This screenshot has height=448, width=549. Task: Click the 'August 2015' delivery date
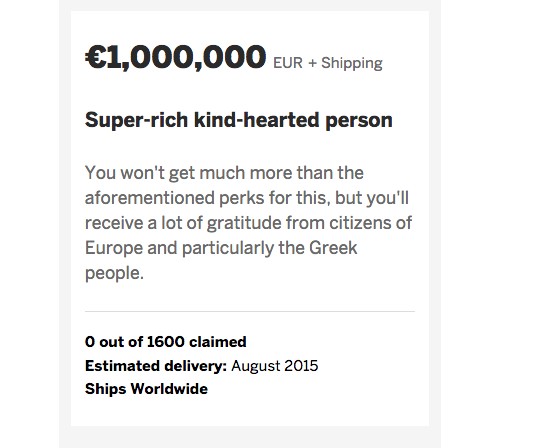point(274,366)
